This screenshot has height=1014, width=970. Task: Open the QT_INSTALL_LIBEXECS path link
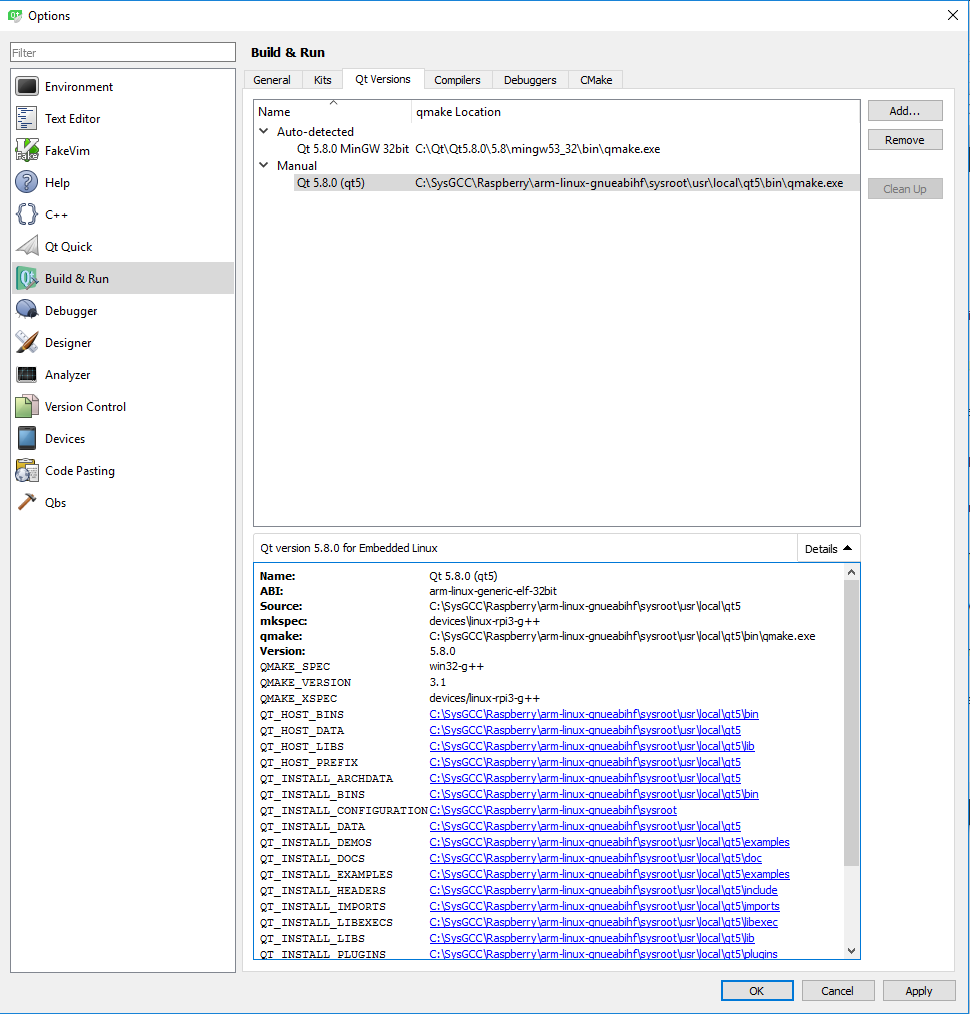click(x=603, y=922)
